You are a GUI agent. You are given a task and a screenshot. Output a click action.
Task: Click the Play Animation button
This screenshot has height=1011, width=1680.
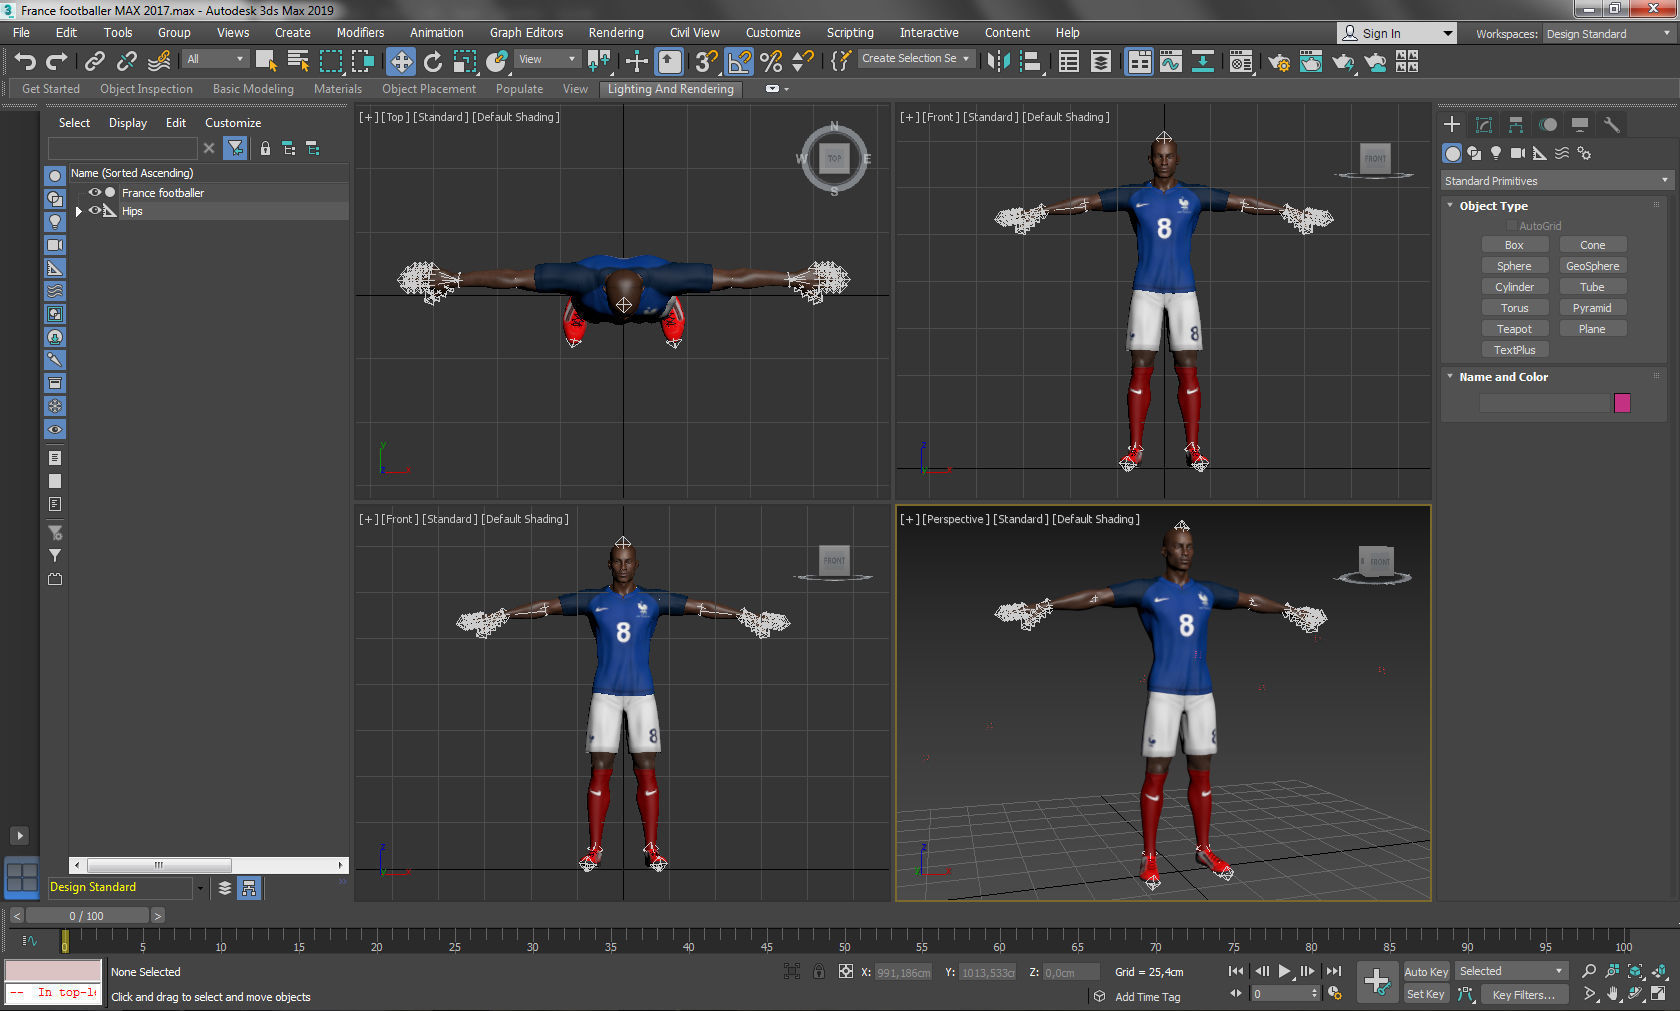click(1285, 971)
